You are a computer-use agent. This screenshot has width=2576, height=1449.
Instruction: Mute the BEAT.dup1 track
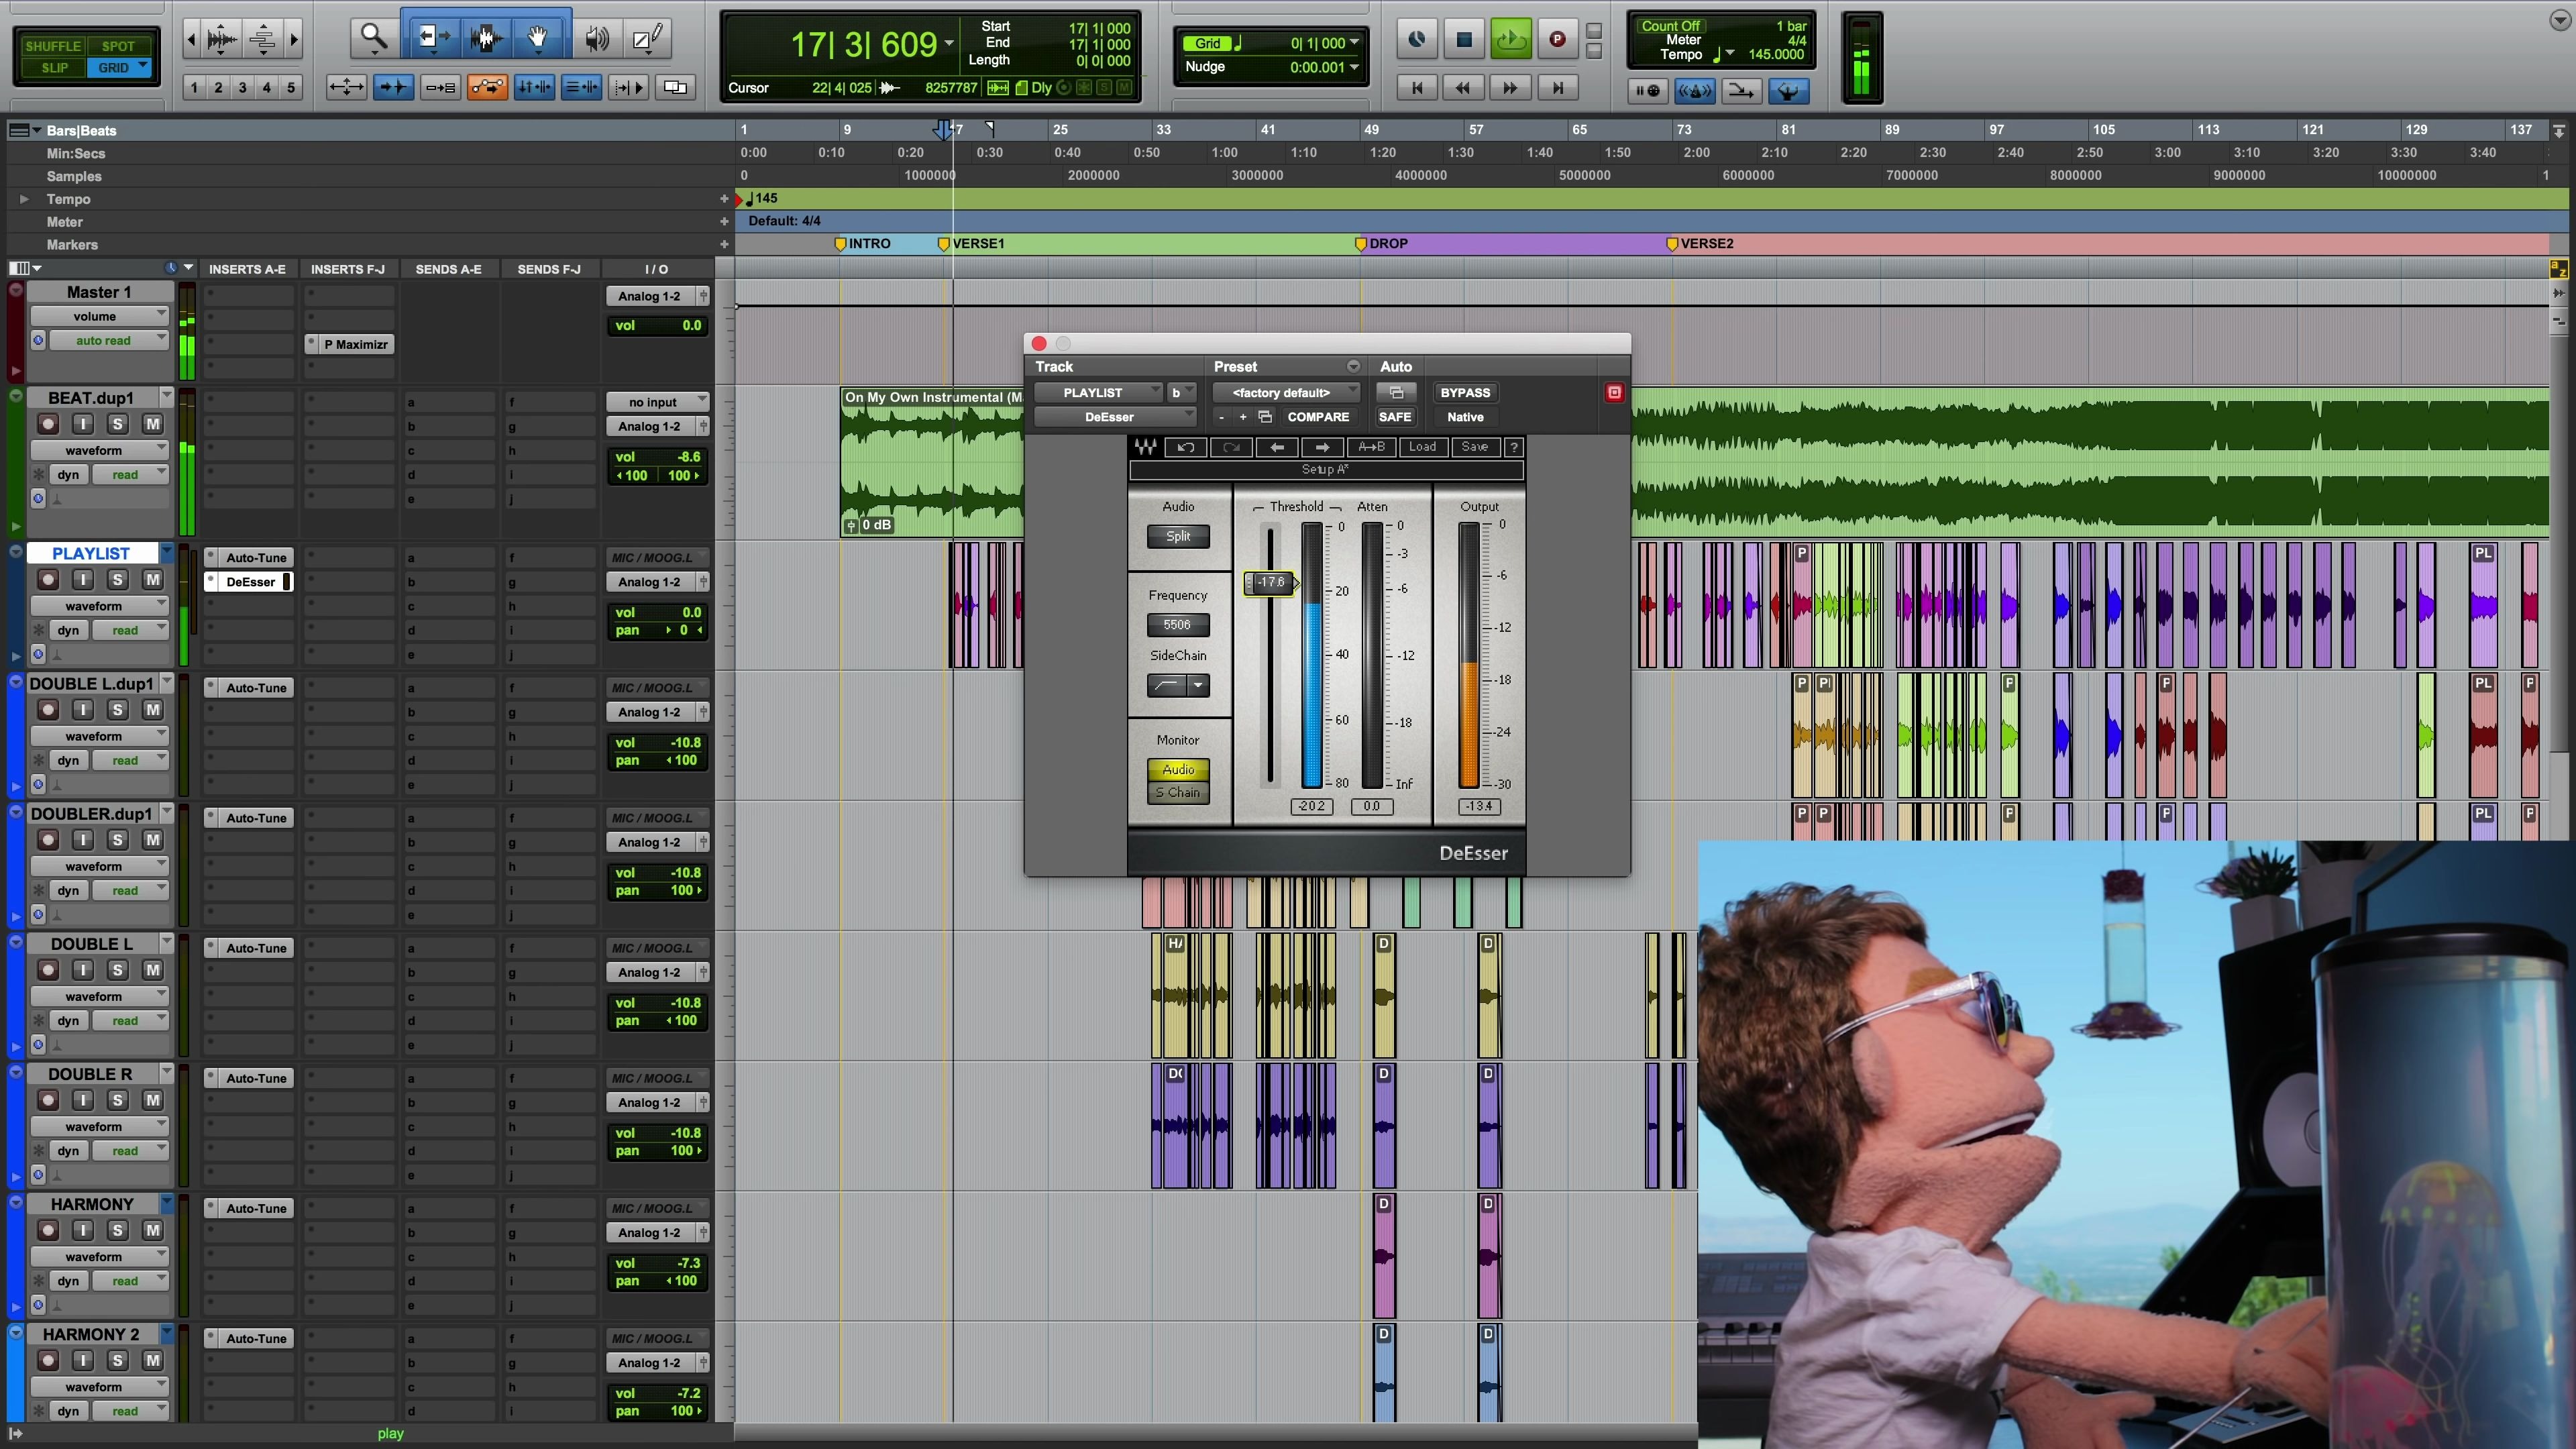coord(152,424)
